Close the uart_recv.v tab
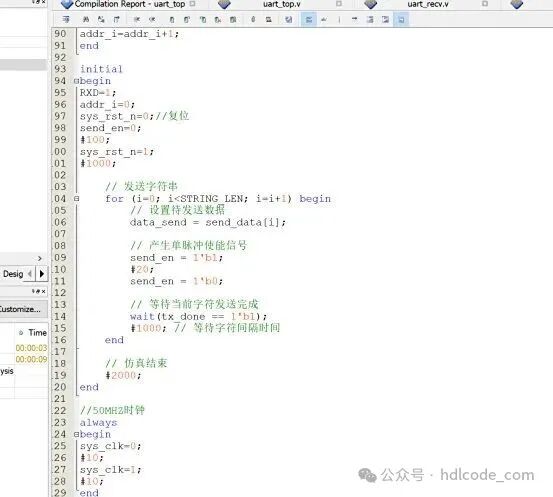This screenshot has width=553, height=497. (x=485, y=4)
